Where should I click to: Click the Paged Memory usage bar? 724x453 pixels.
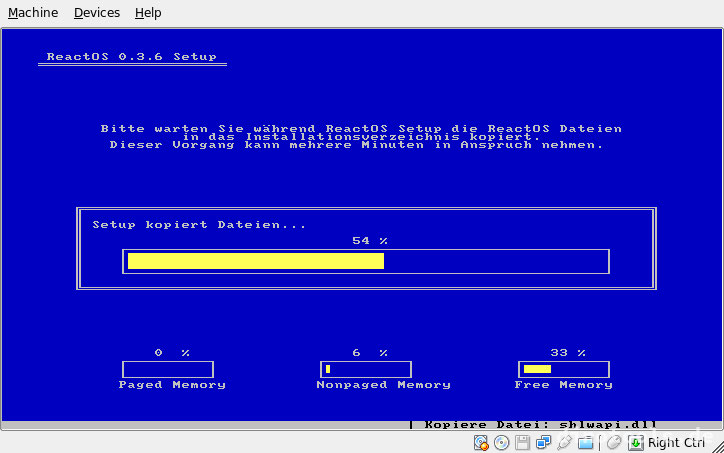[x=168, y=369]
